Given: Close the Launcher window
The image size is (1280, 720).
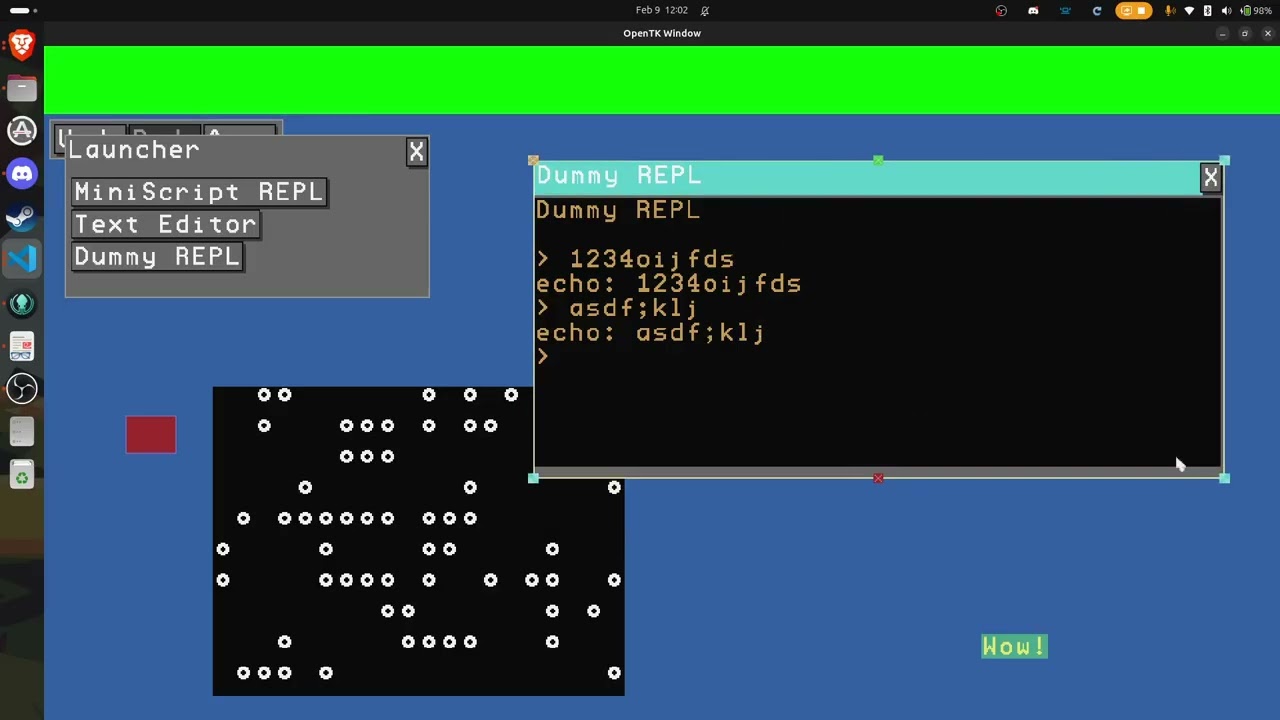Looking at the screenshot, I should point(416,151).
